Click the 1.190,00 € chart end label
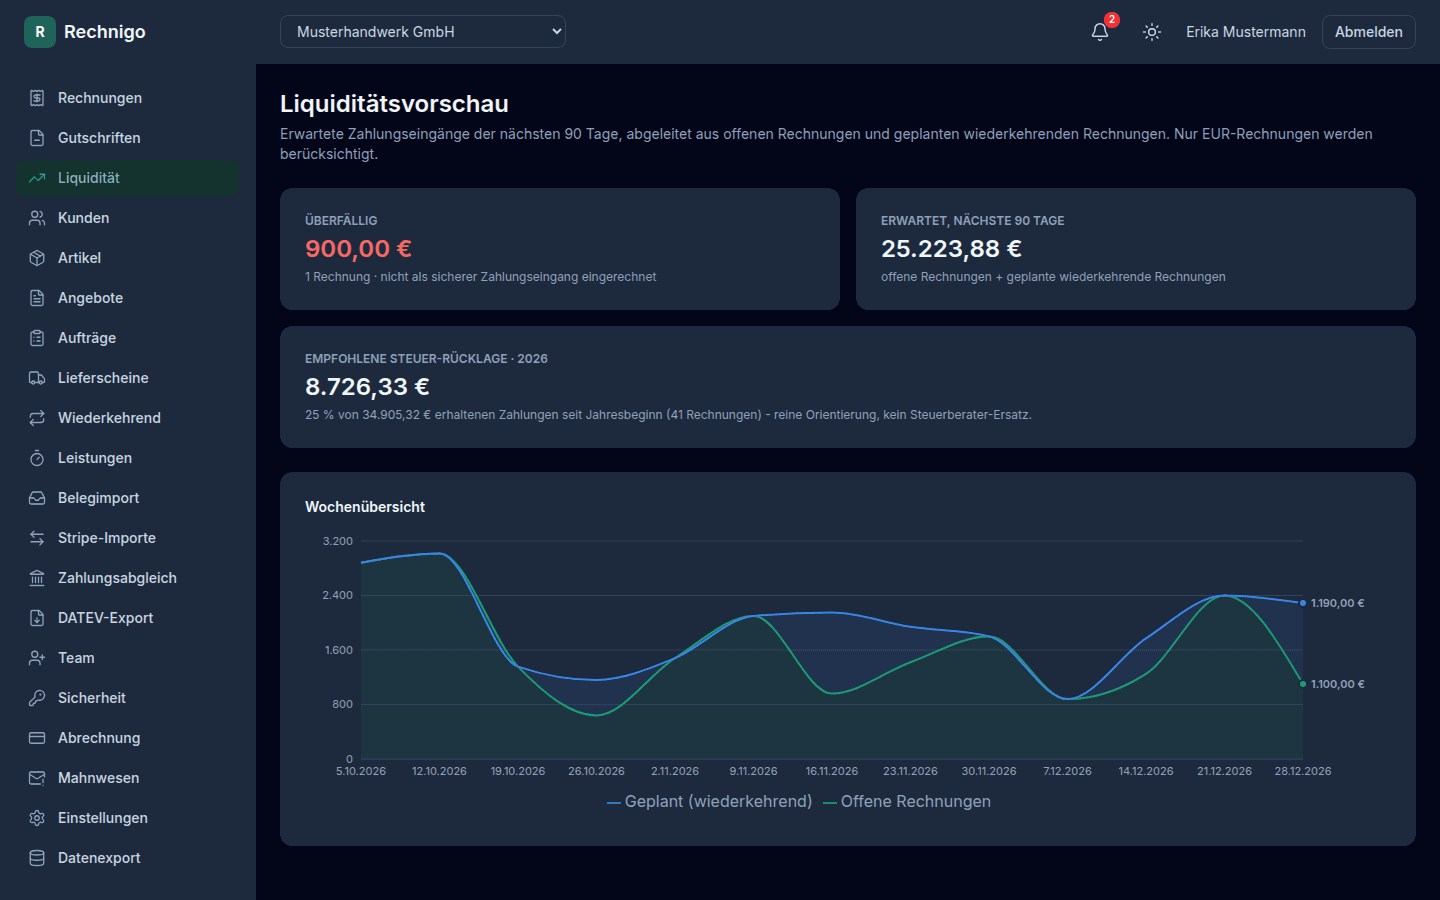 pyautogui.click(x=1337, y=603)
